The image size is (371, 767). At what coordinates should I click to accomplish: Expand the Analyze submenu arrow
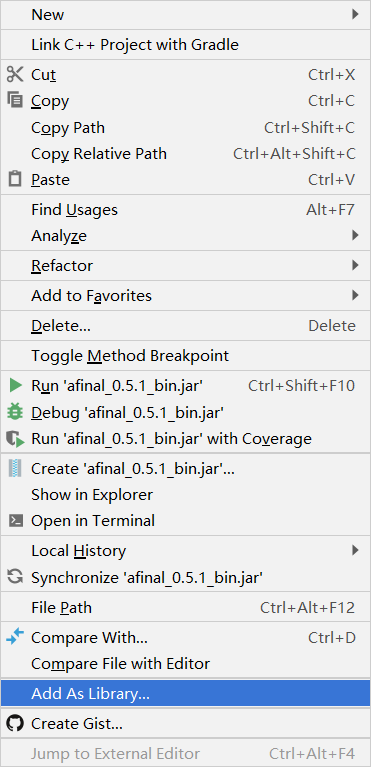tap(355, 236)
